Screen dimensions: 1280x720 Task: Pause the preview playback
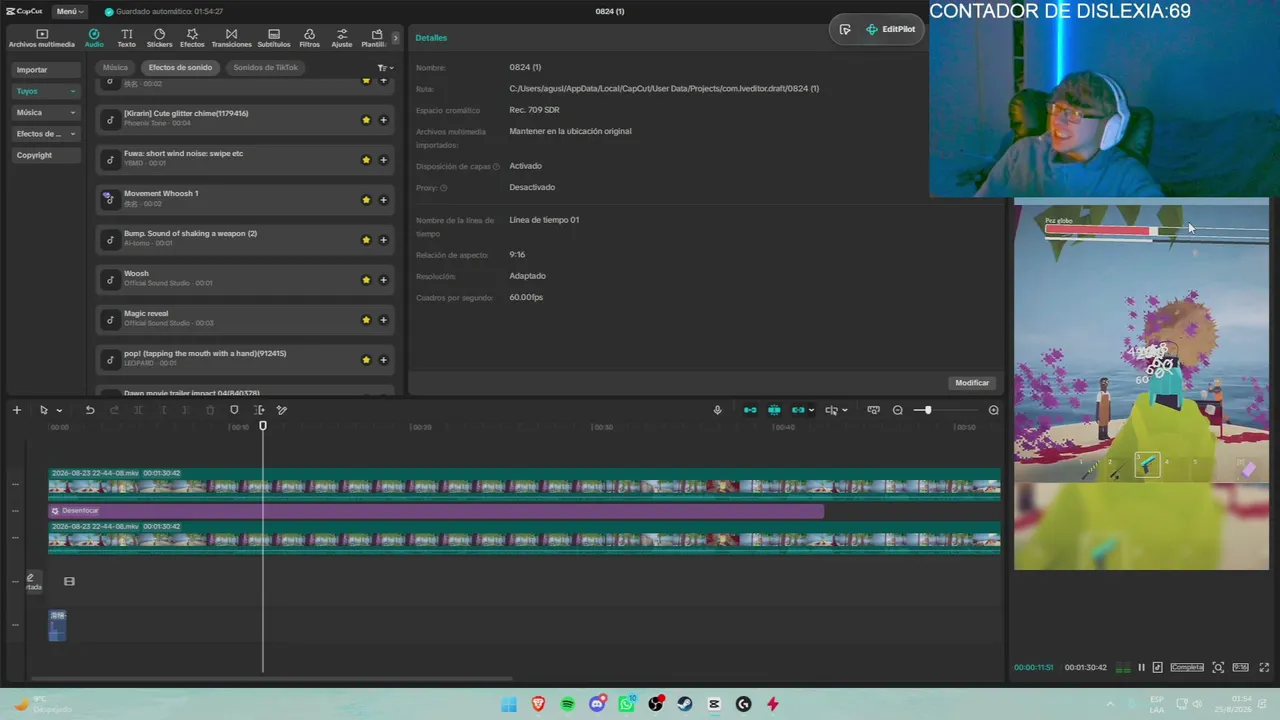pos(1141,667)
